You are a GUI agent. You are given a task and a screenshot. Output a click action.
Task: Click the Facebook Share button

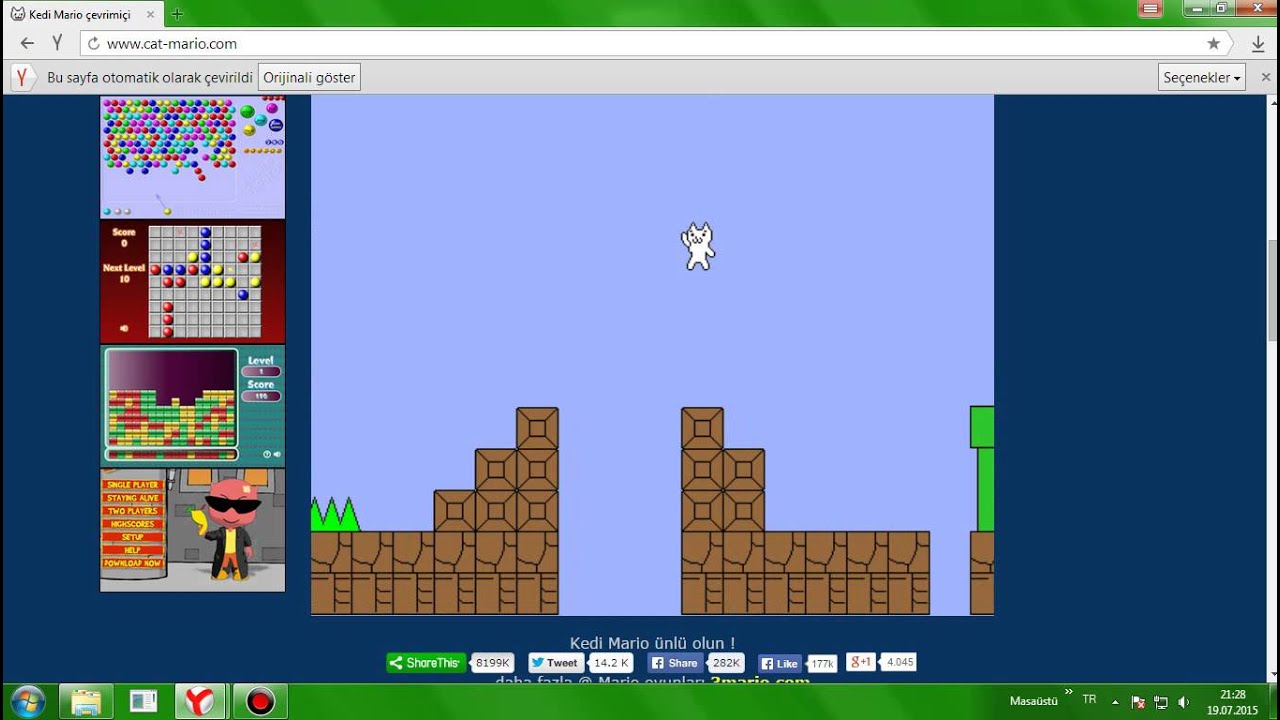point(675,663)
